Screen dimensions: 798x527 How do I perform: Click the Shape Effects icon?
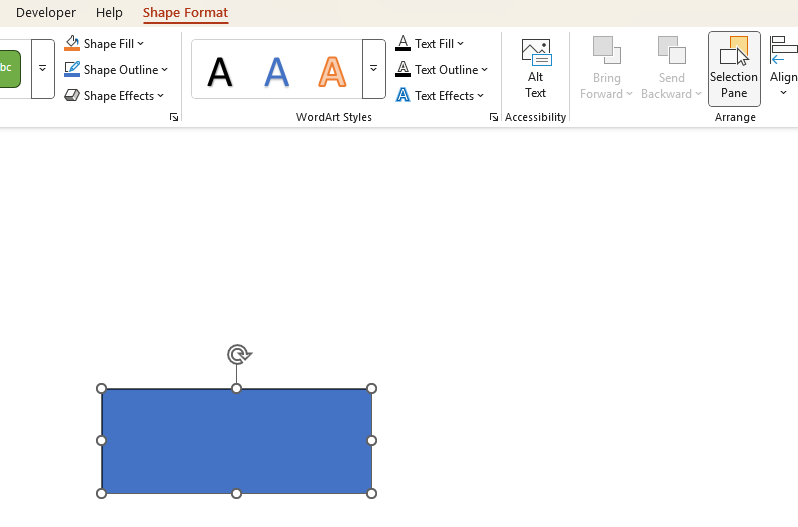pos(72,96)
